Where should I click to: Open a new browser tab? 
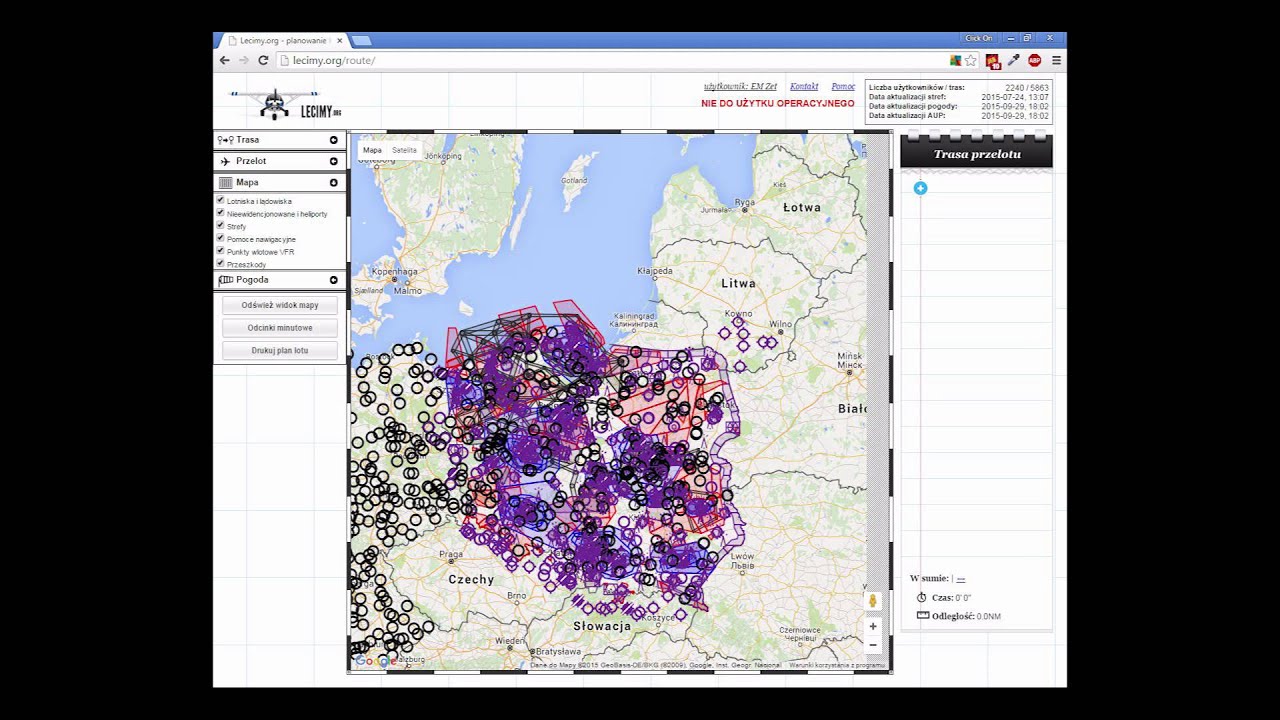(x=361, y=40)
